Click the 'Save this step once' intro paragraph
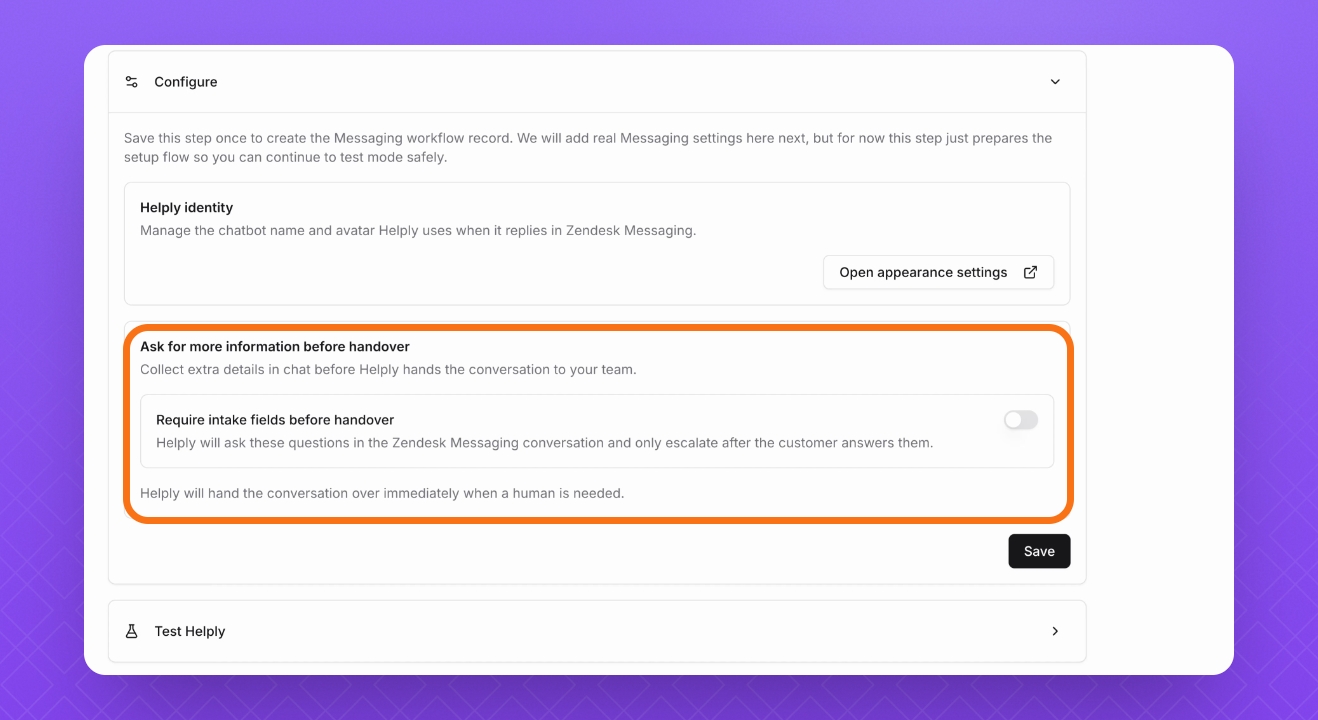 (587, 148)
